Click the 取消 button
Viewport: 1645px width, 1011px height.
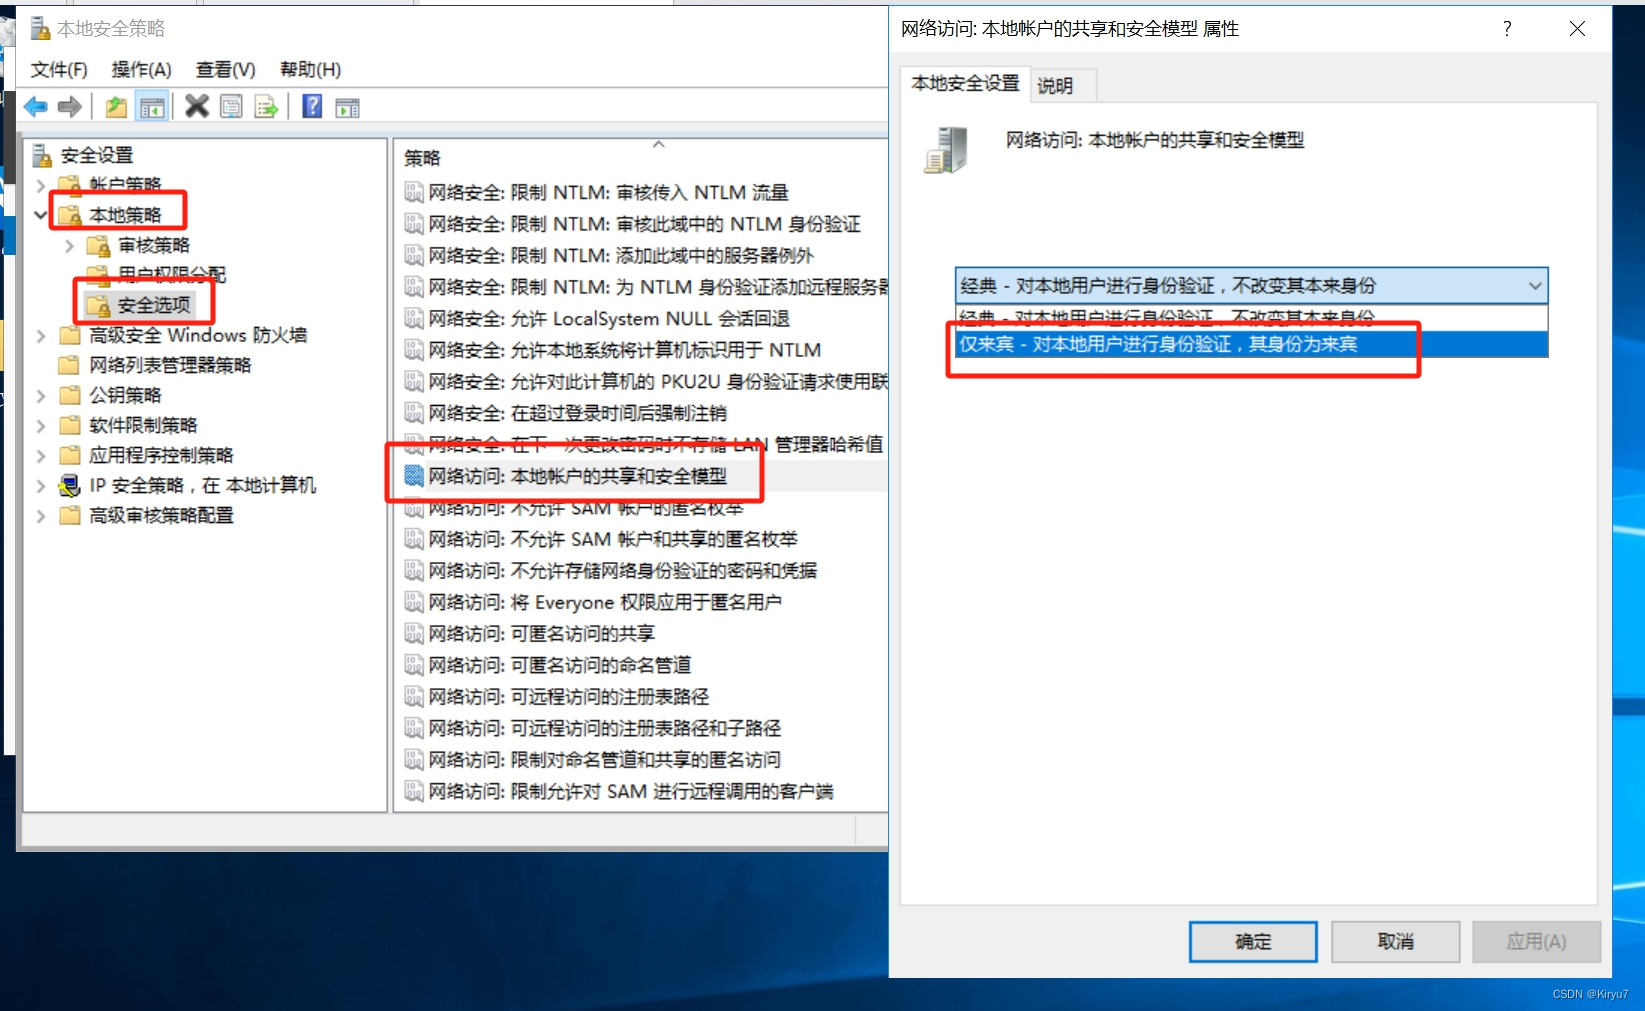[1395, 941]
